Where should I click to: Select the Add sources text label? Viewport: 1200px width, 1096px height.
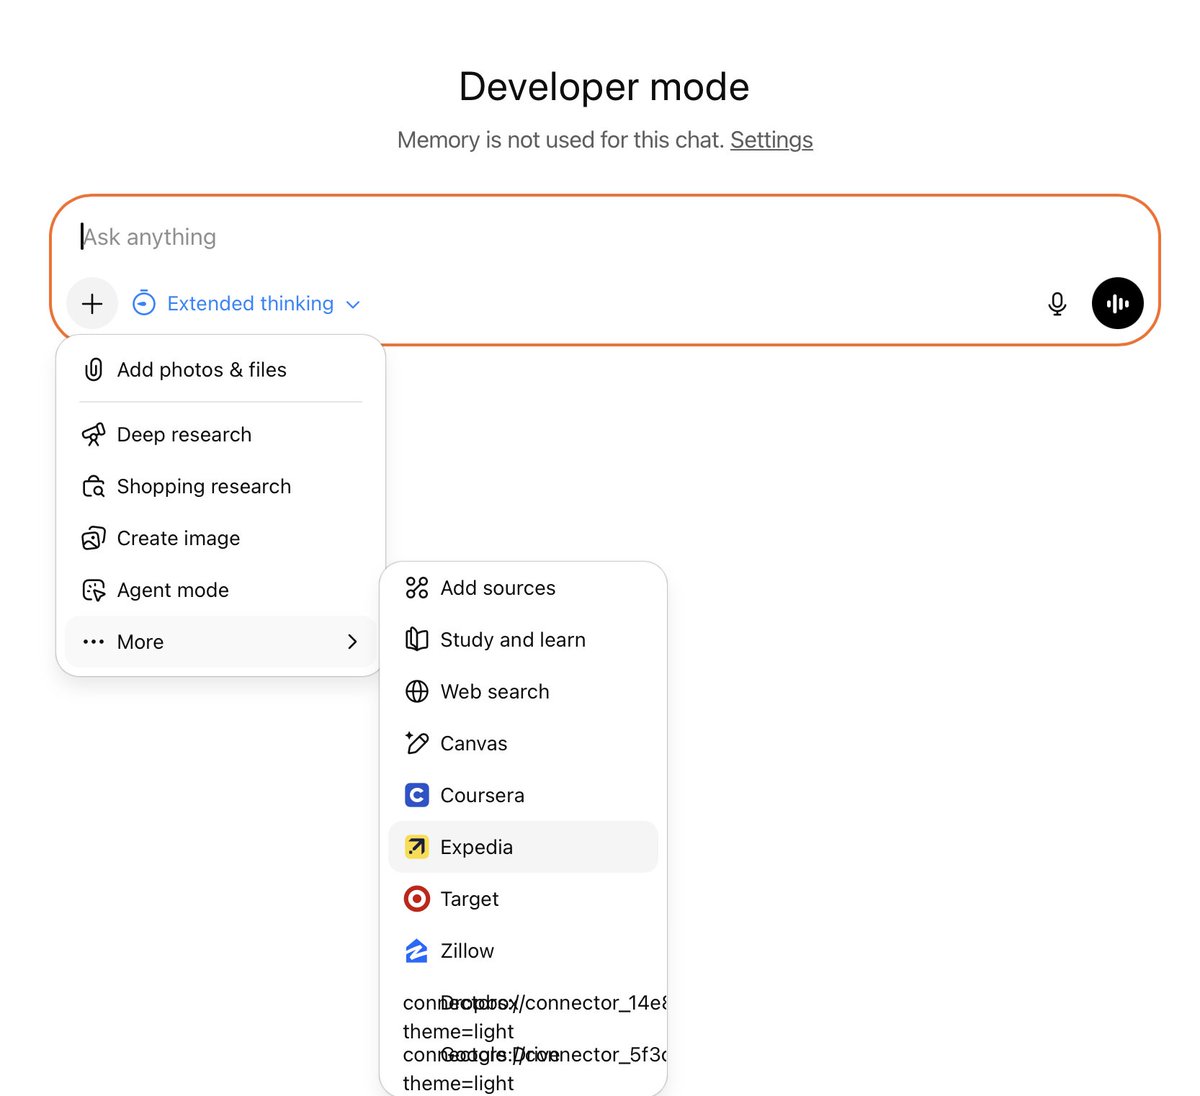[x=498, y=588]
